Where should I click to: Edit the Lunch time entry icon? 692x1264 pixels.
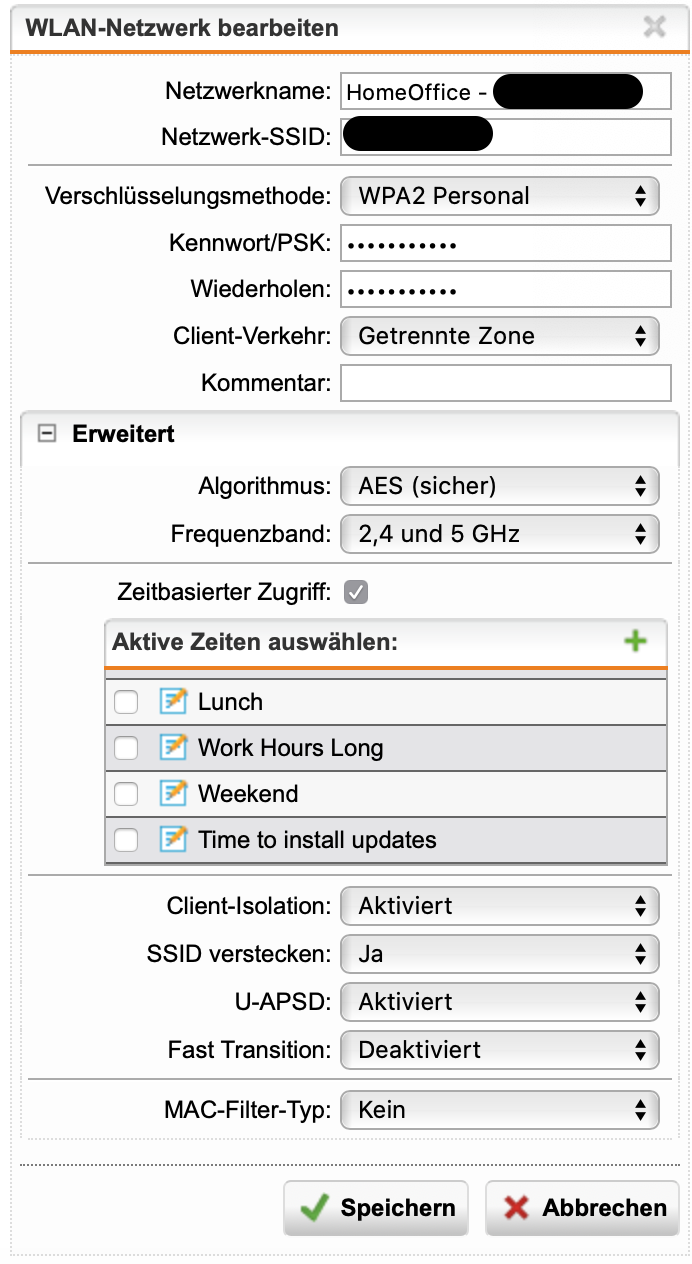[174, 702]
